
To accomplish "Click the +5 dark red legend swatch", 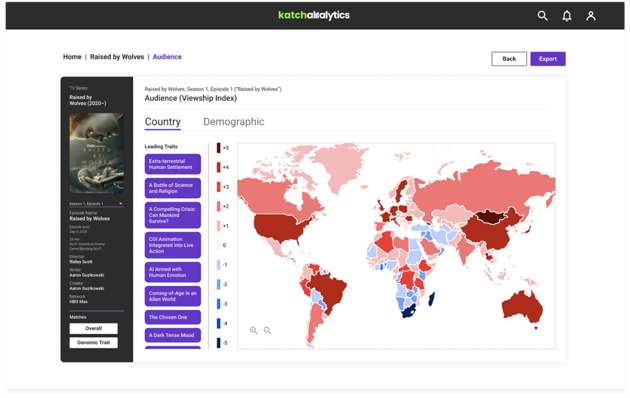I will 219,147.
